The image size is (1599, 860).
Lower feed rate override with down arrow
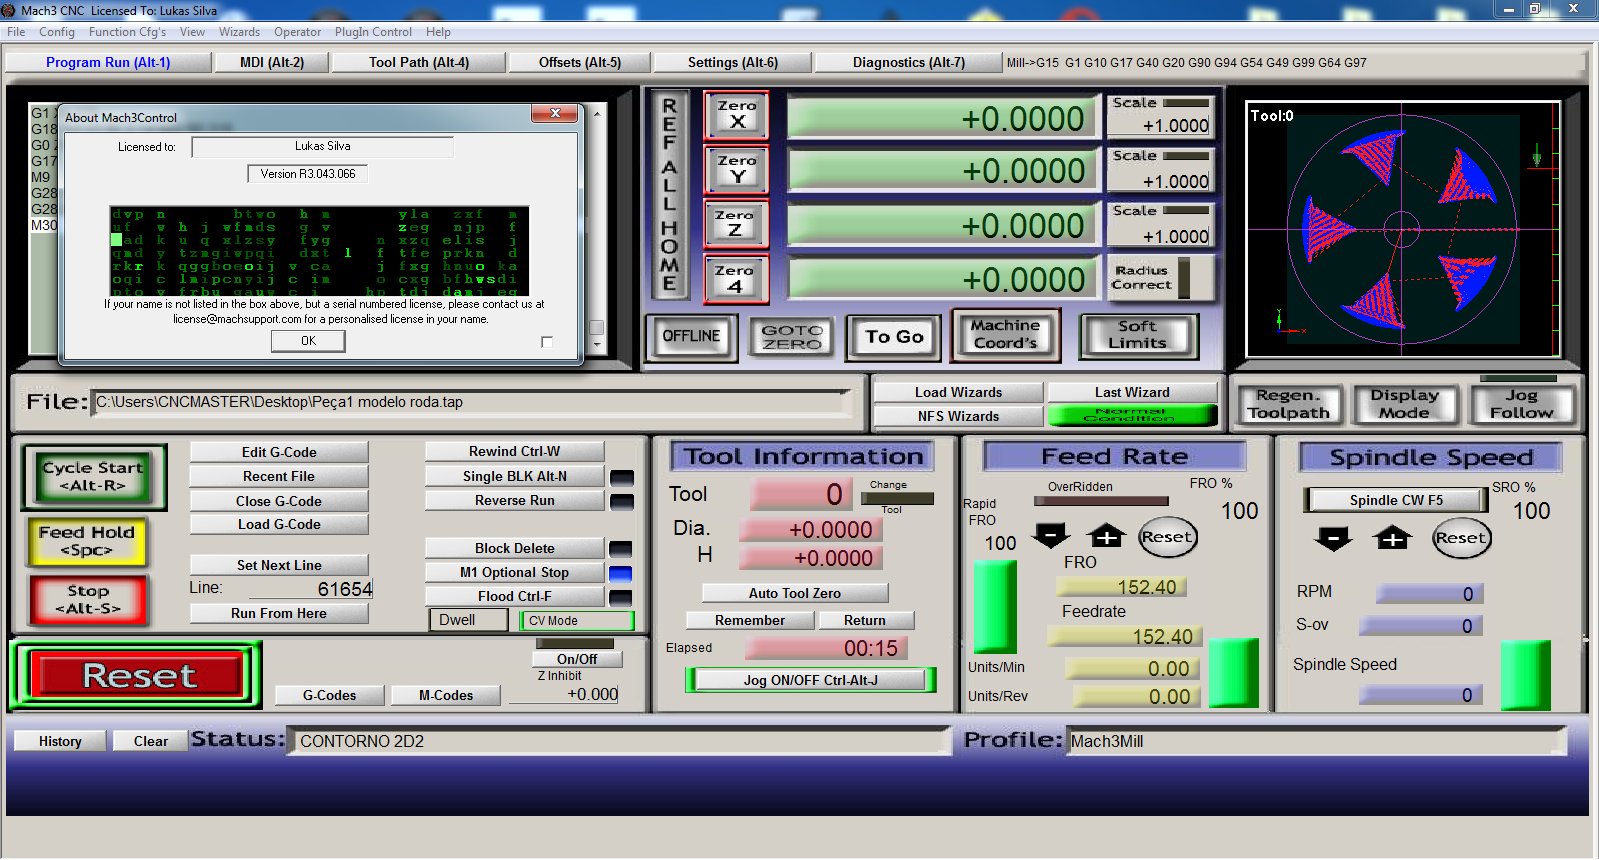click(x=1051, y=537)
